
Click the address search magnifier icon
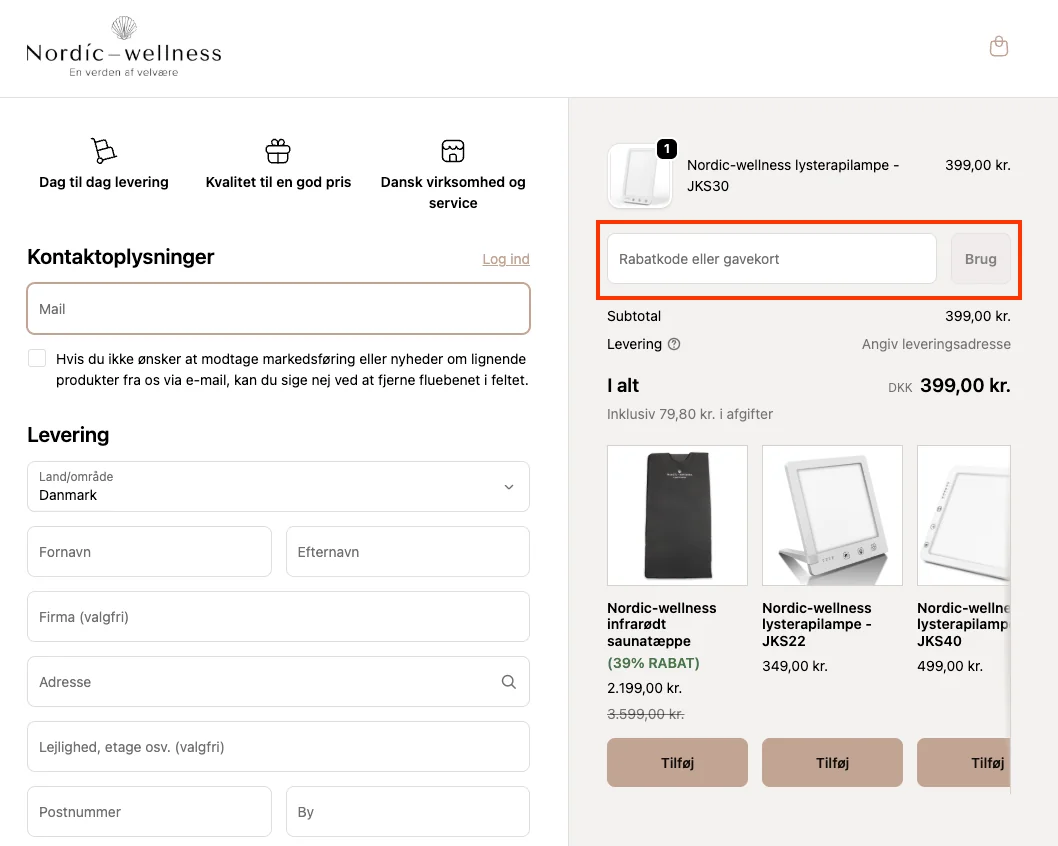click(x=509, y=682)
